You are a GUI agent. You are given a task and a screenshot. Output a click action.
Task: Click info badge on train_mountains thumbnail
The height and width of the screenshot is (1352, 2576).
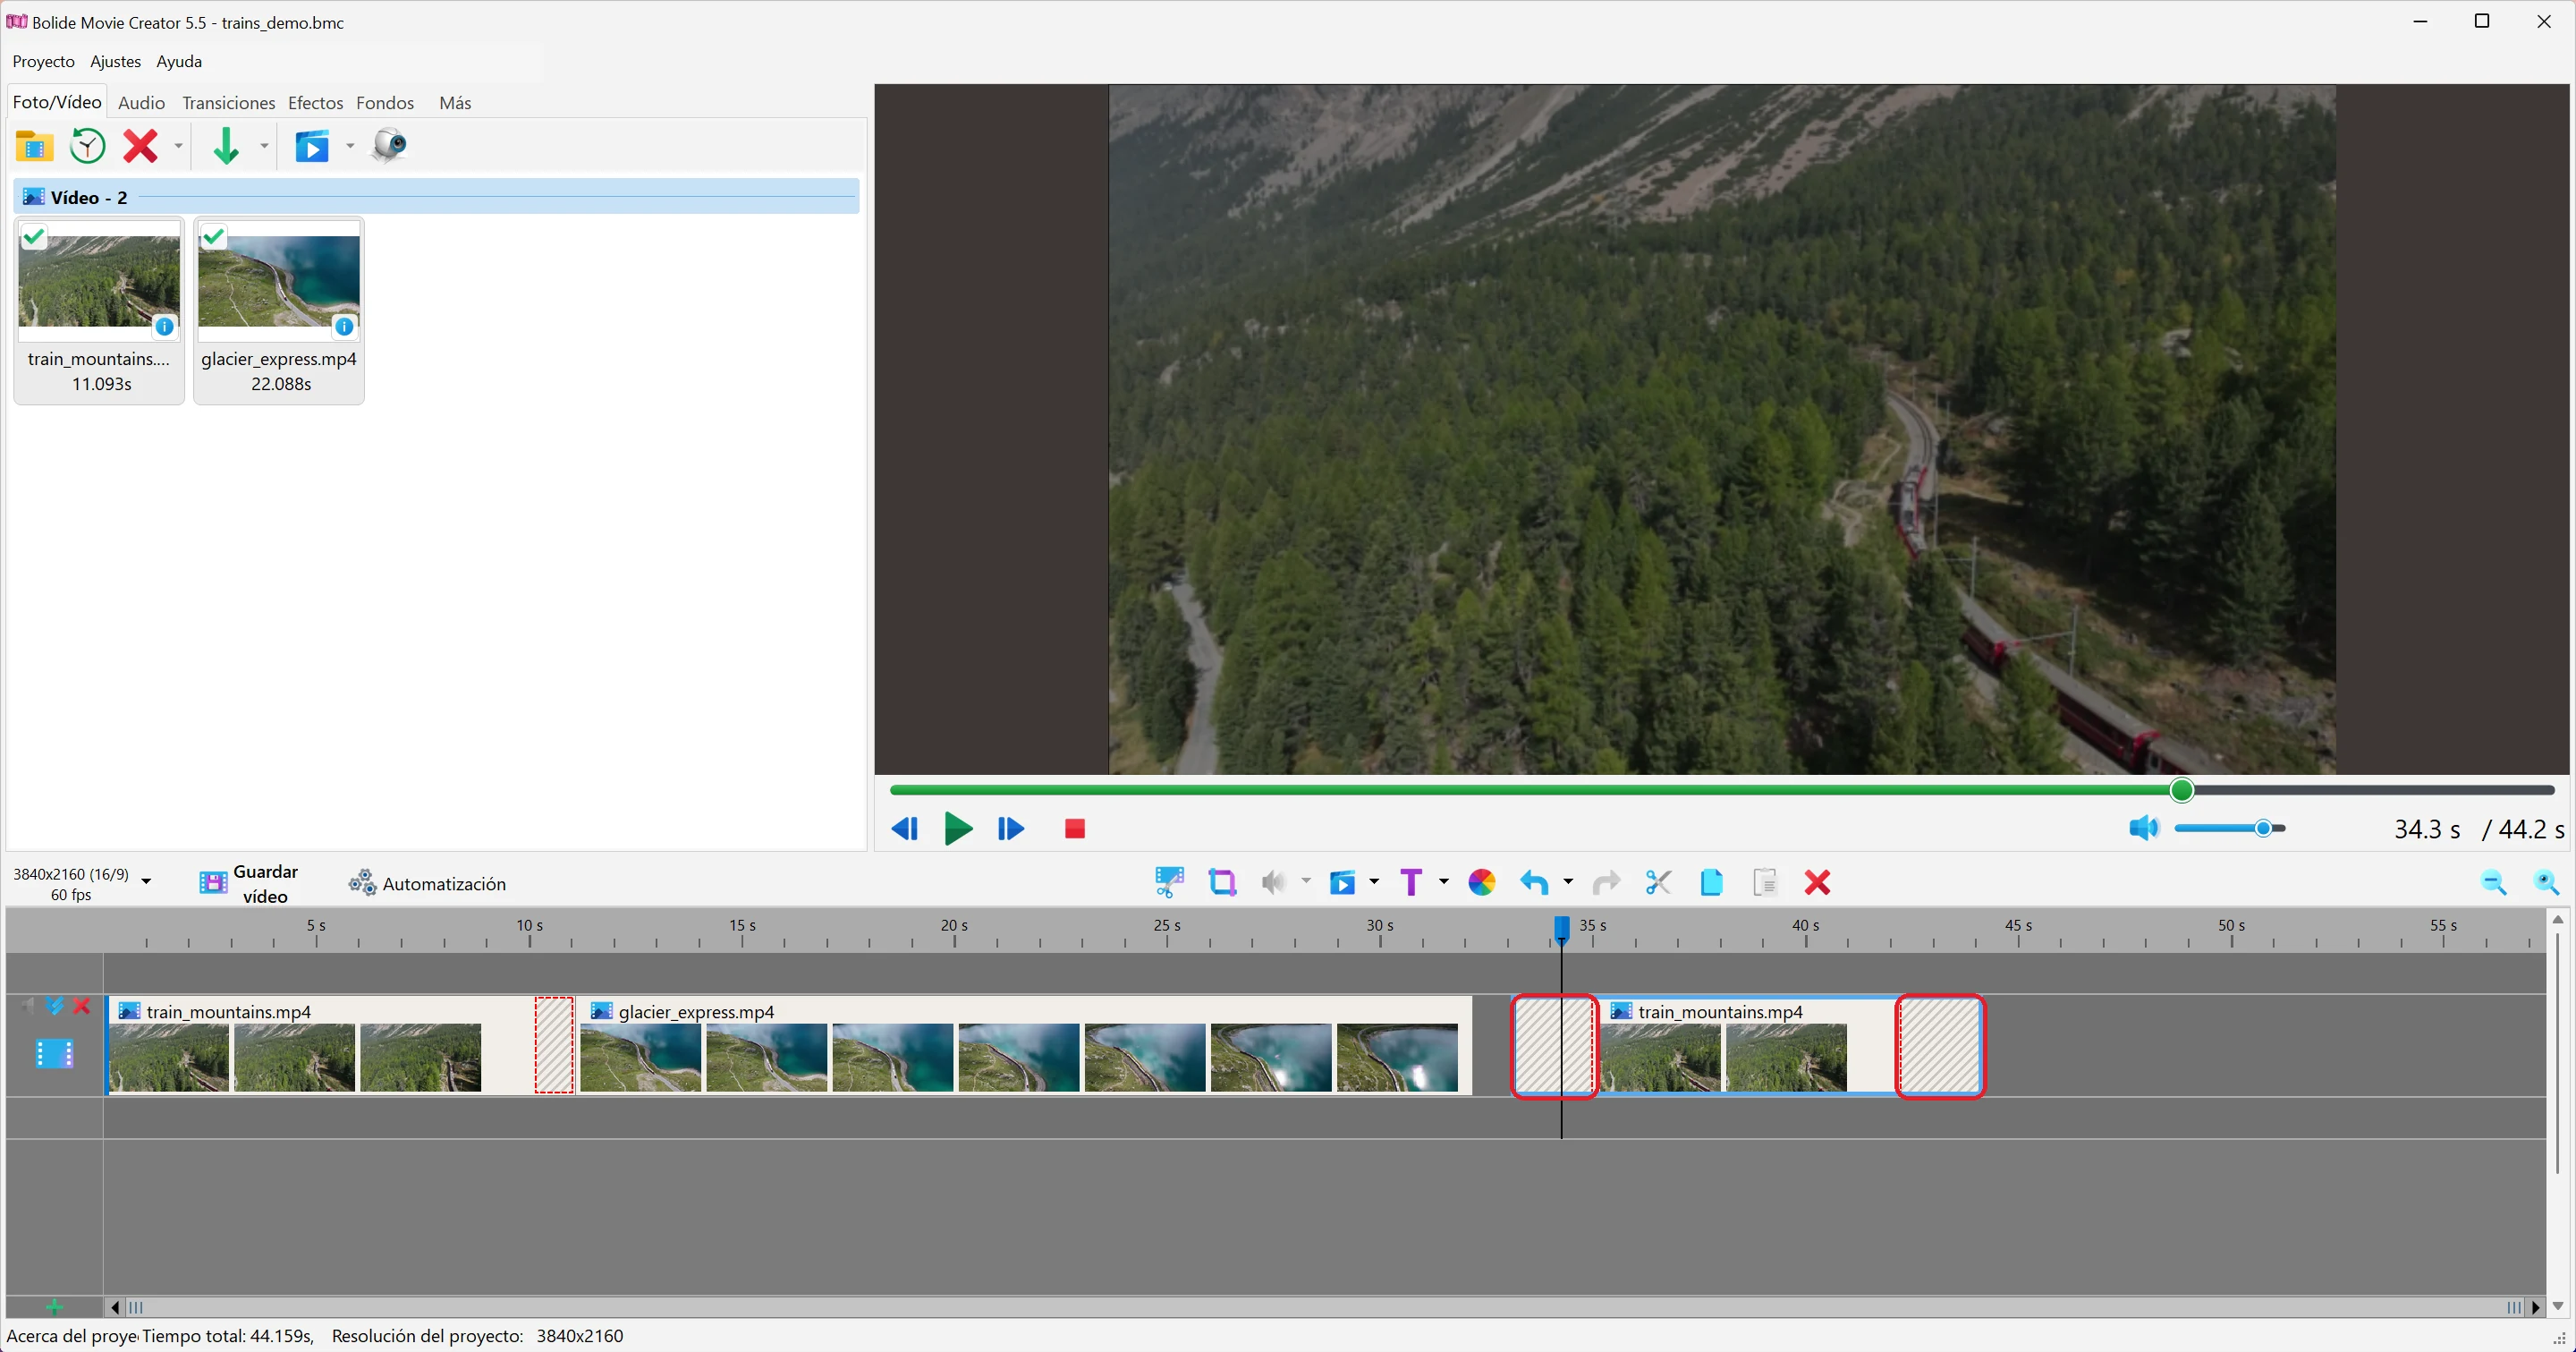coord(165,327)
